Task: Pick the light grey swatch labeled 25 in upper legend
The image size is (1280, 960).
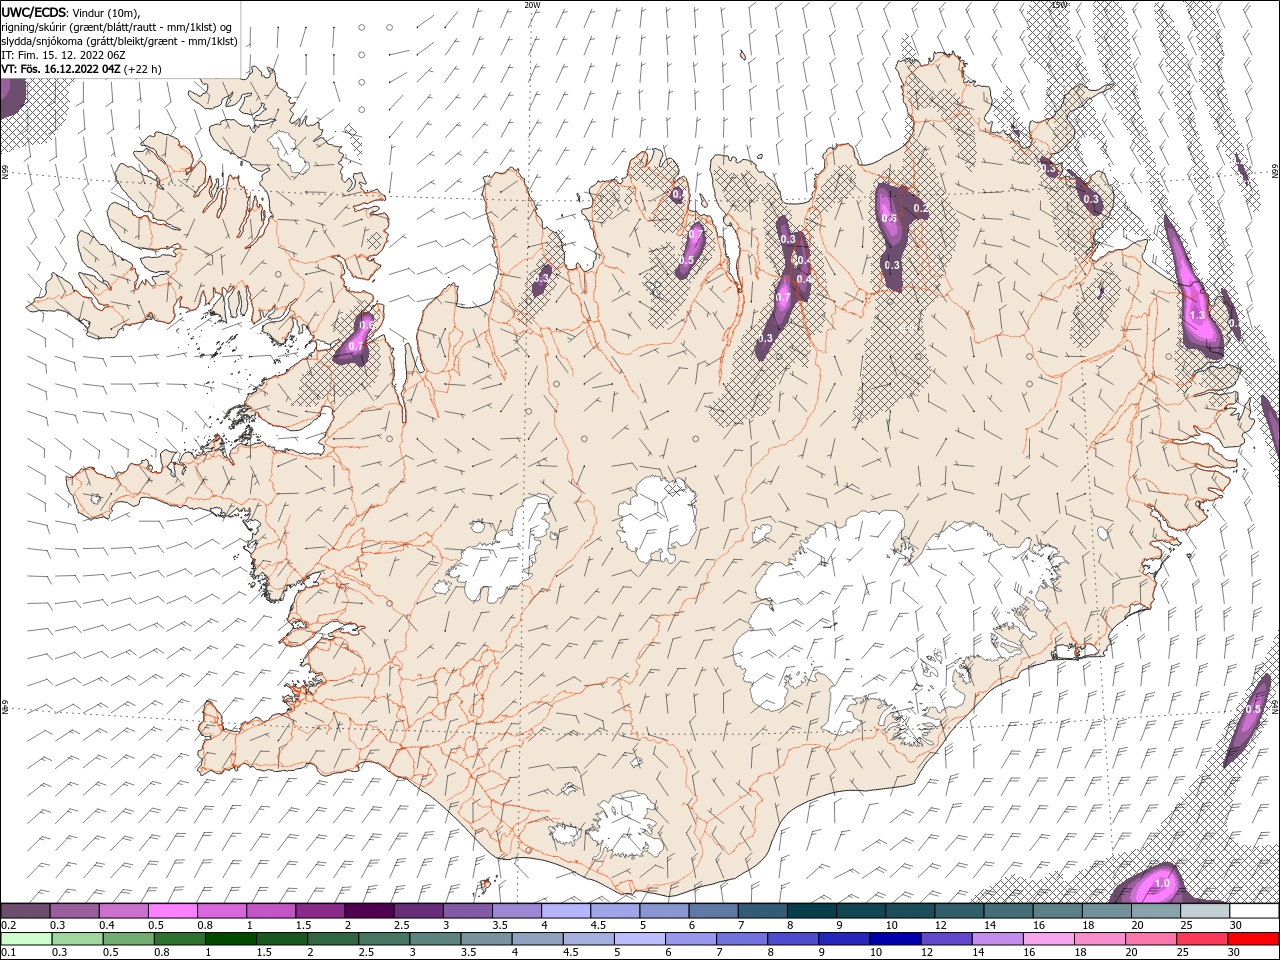Action: pyautogui.click(x=1204, y=911)
